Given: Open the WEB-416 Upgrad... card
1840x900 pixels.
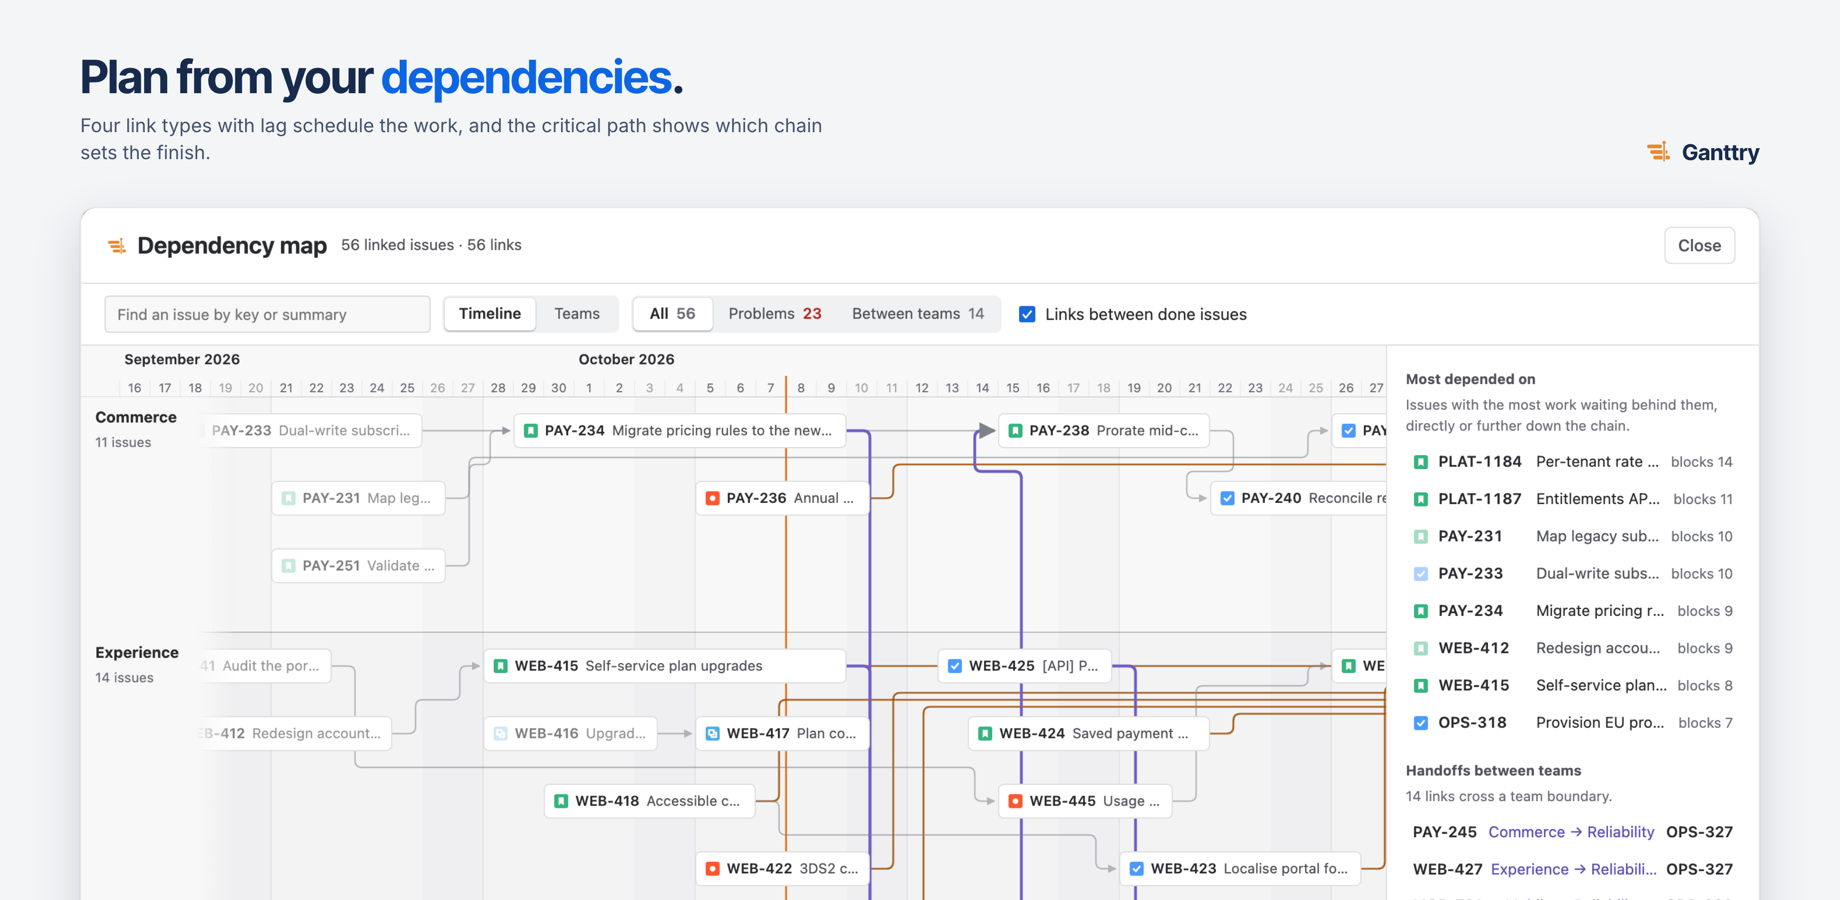Looking at the screenshot, I should point(570,734).
